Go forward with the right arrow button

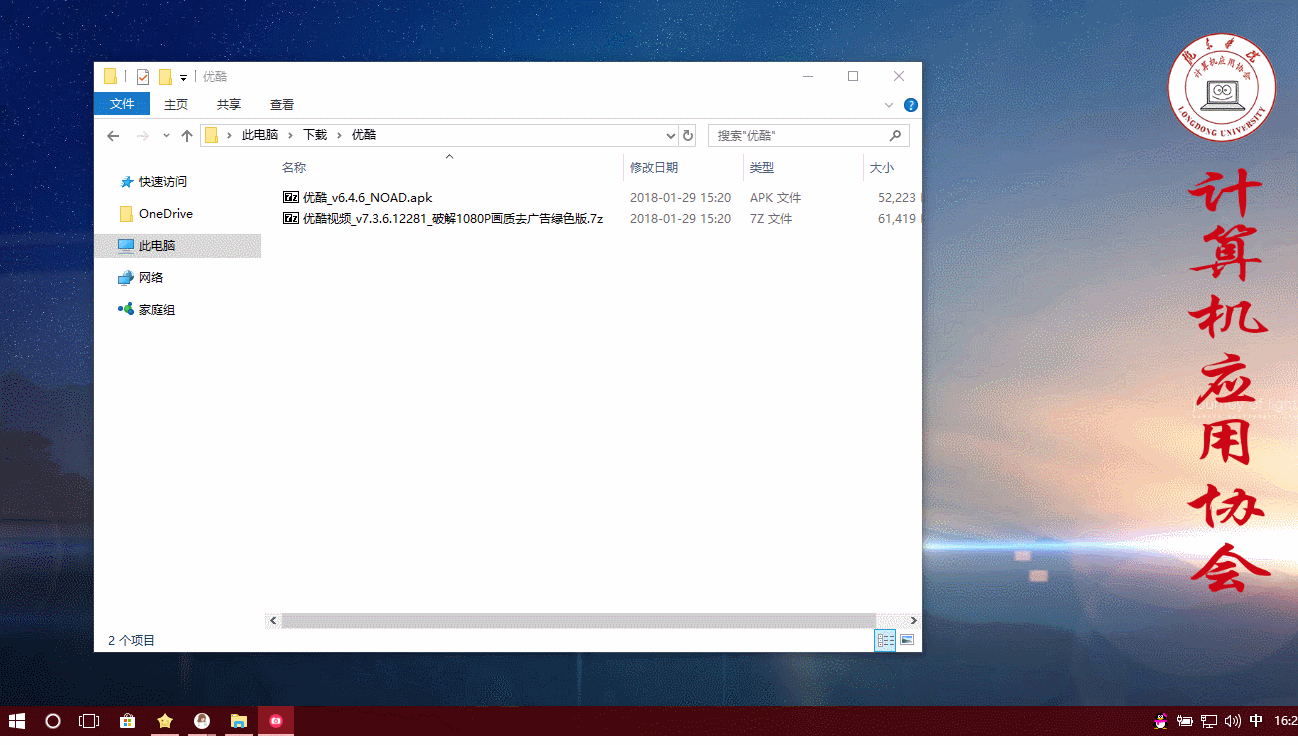click(143, 135)
